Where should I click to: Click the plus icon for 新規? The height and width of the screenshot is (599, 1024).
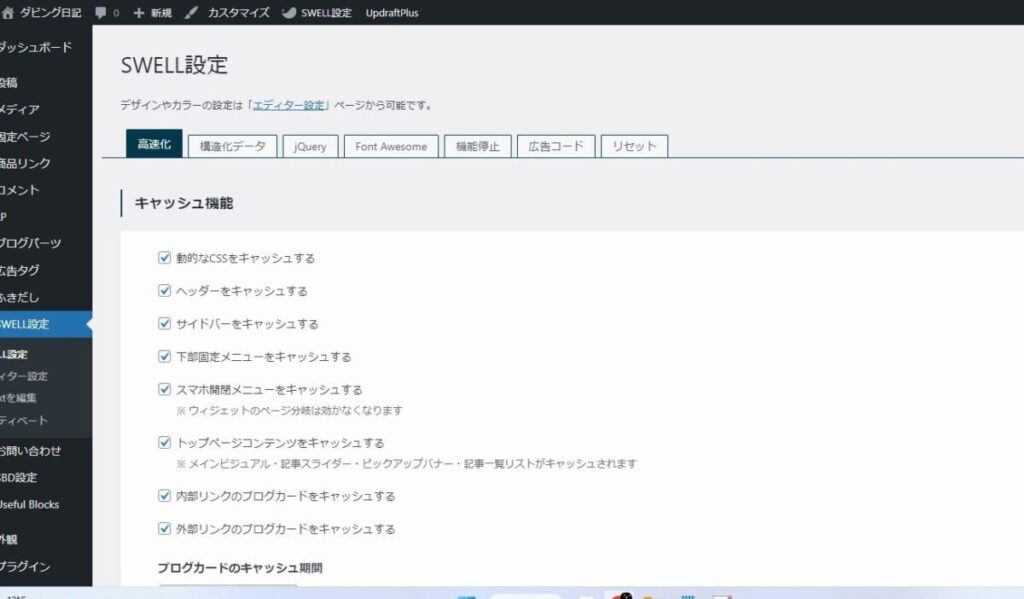(x=138, y=12)
